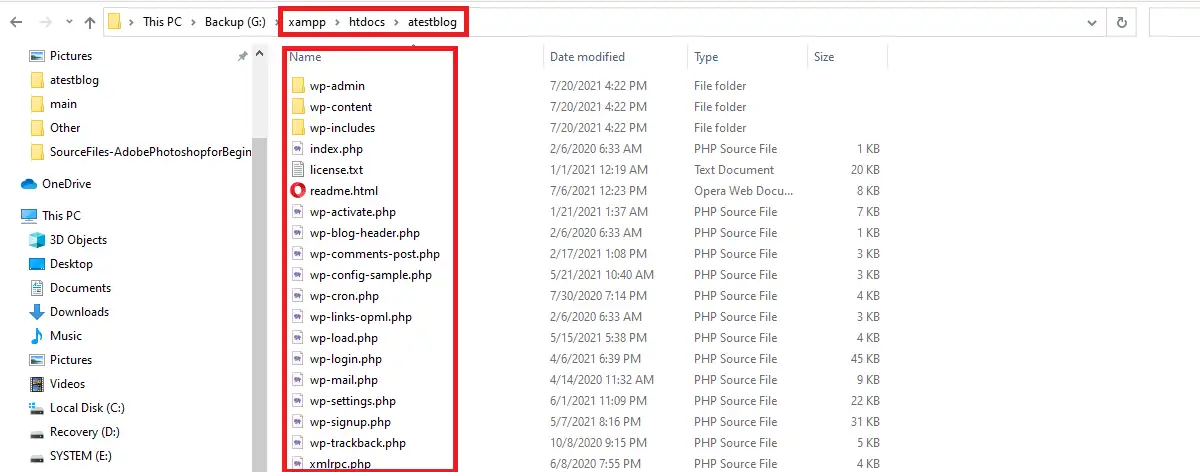
Task: Click 'This PC' in address bar
Action: 164,22
